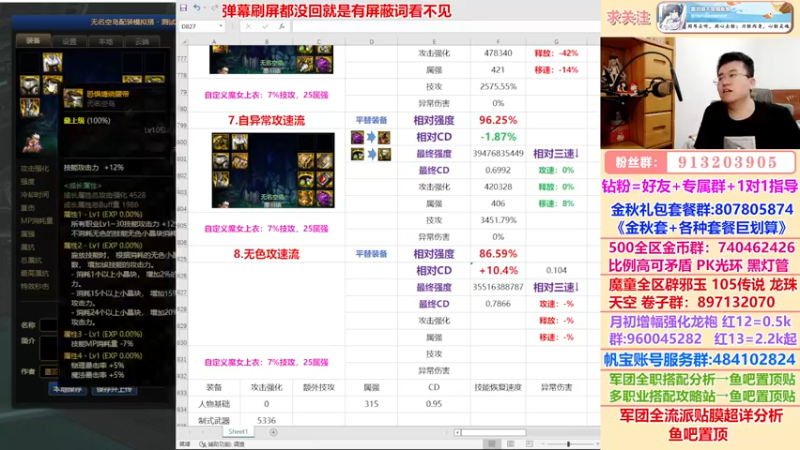The image size is (800, 450).
Task: Select the cell showing 5336
Action: [266, 421]
